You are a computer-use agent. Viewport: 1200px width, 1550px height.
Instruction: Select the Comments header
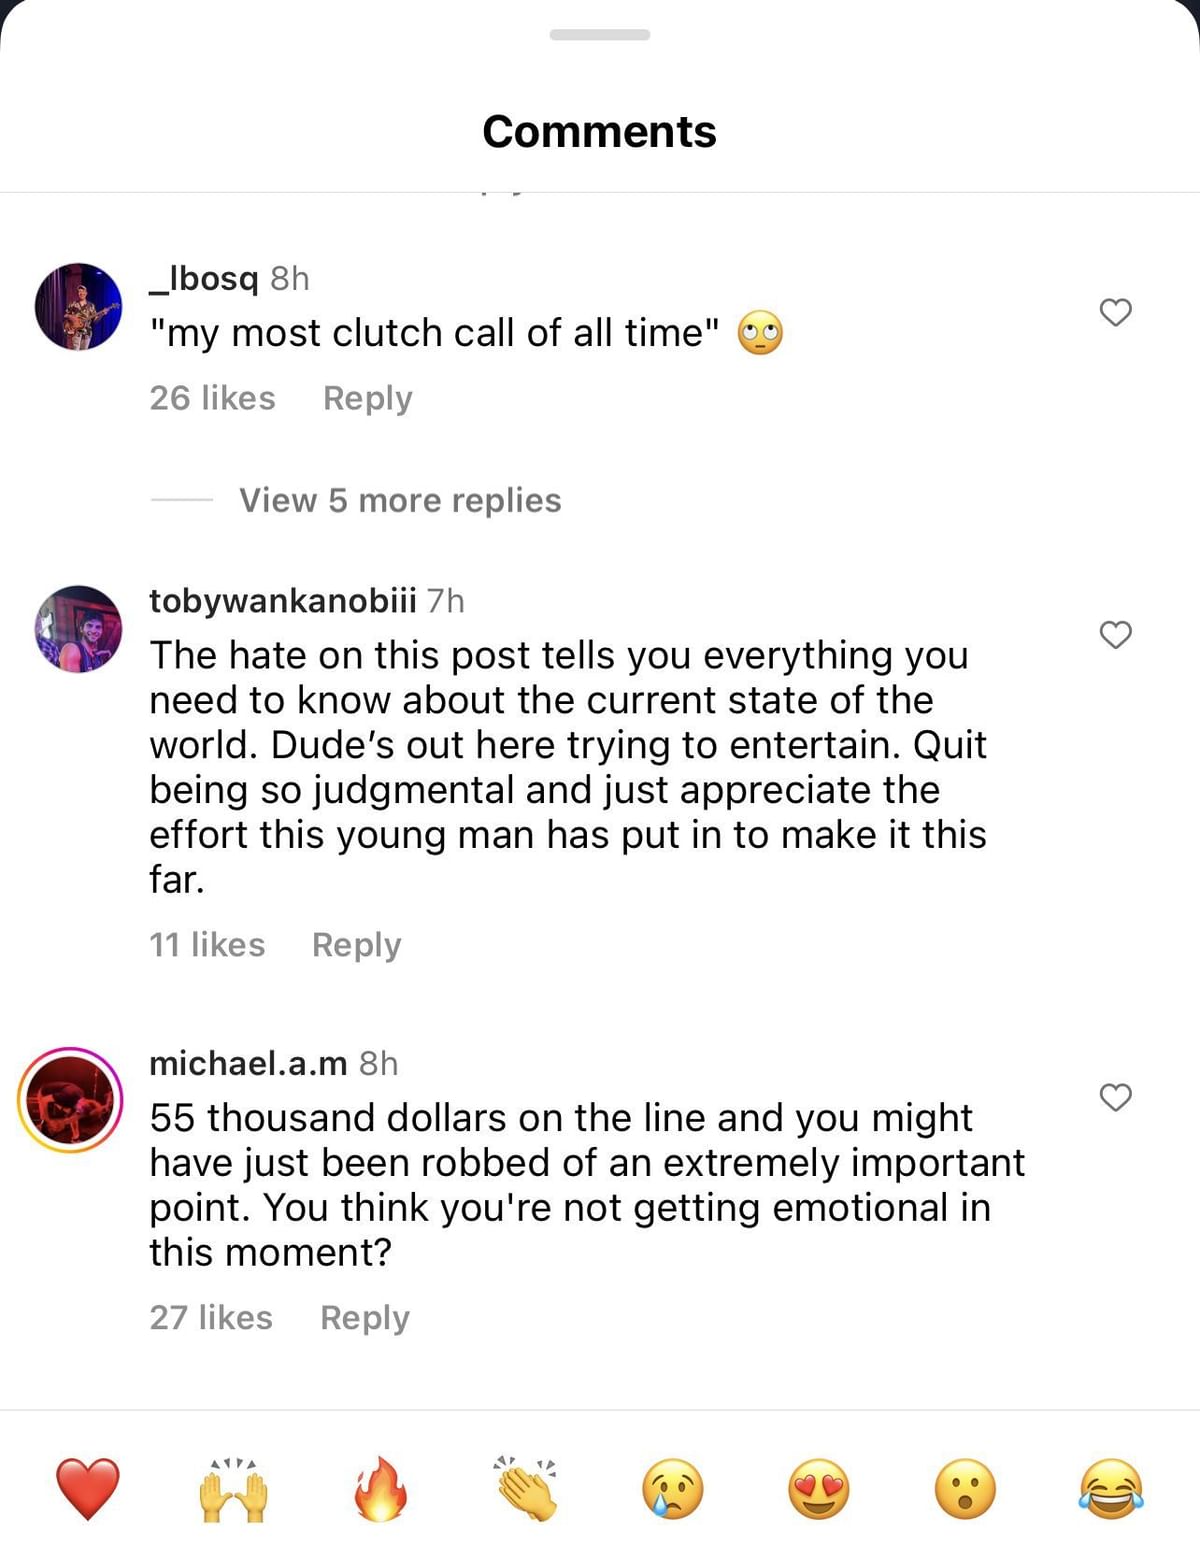point(599,130)
